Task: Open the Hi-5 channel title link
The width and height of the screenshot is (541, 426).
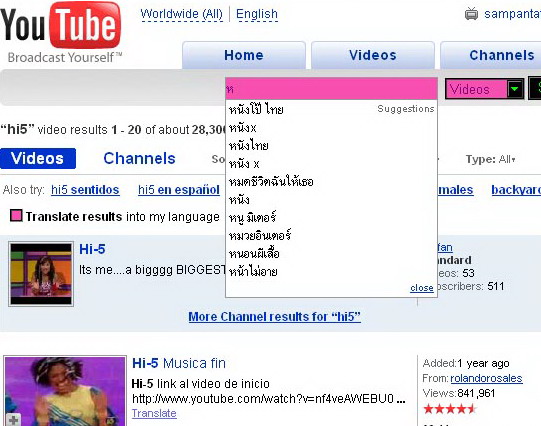Action: pyautogui.click(x=92, y=249)
